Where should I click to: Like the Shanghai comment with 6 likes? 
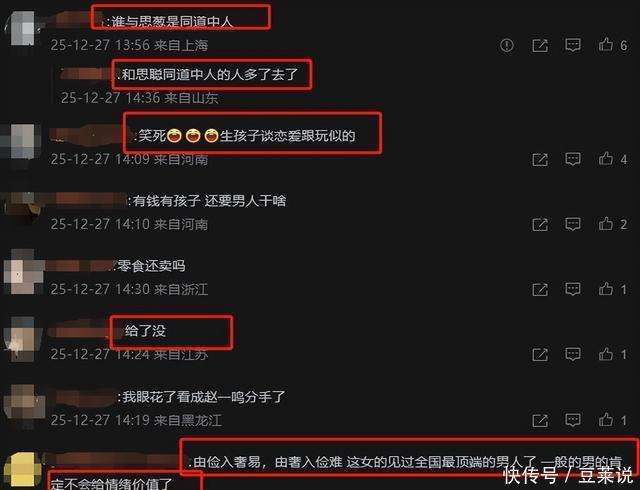coord(606,45)
